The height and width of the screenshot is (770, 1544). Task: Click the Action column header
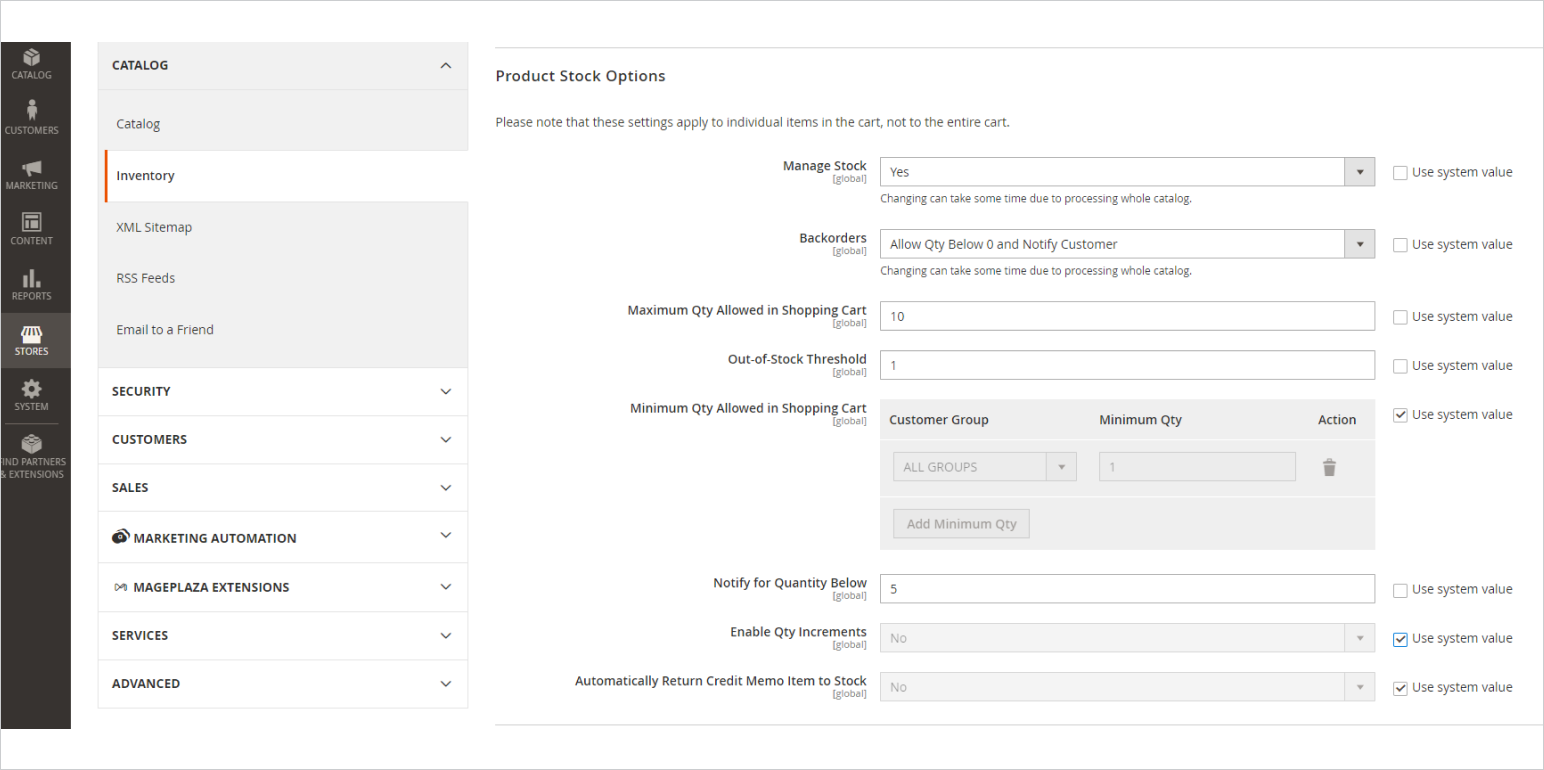pyautogui.click(x=1337, y=420)
